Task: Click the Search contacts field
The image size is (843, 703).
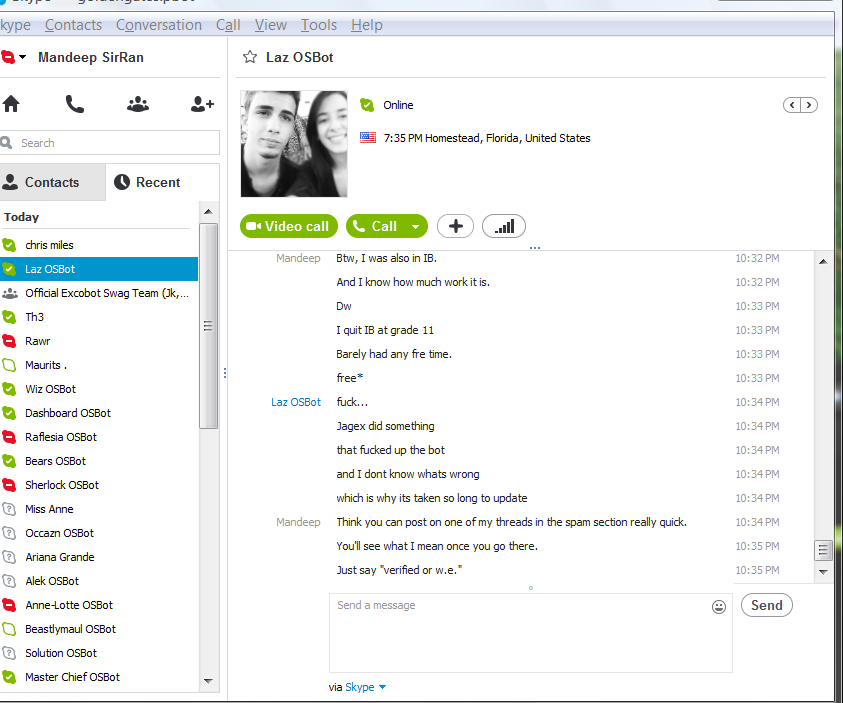Action: pos(110,142)
